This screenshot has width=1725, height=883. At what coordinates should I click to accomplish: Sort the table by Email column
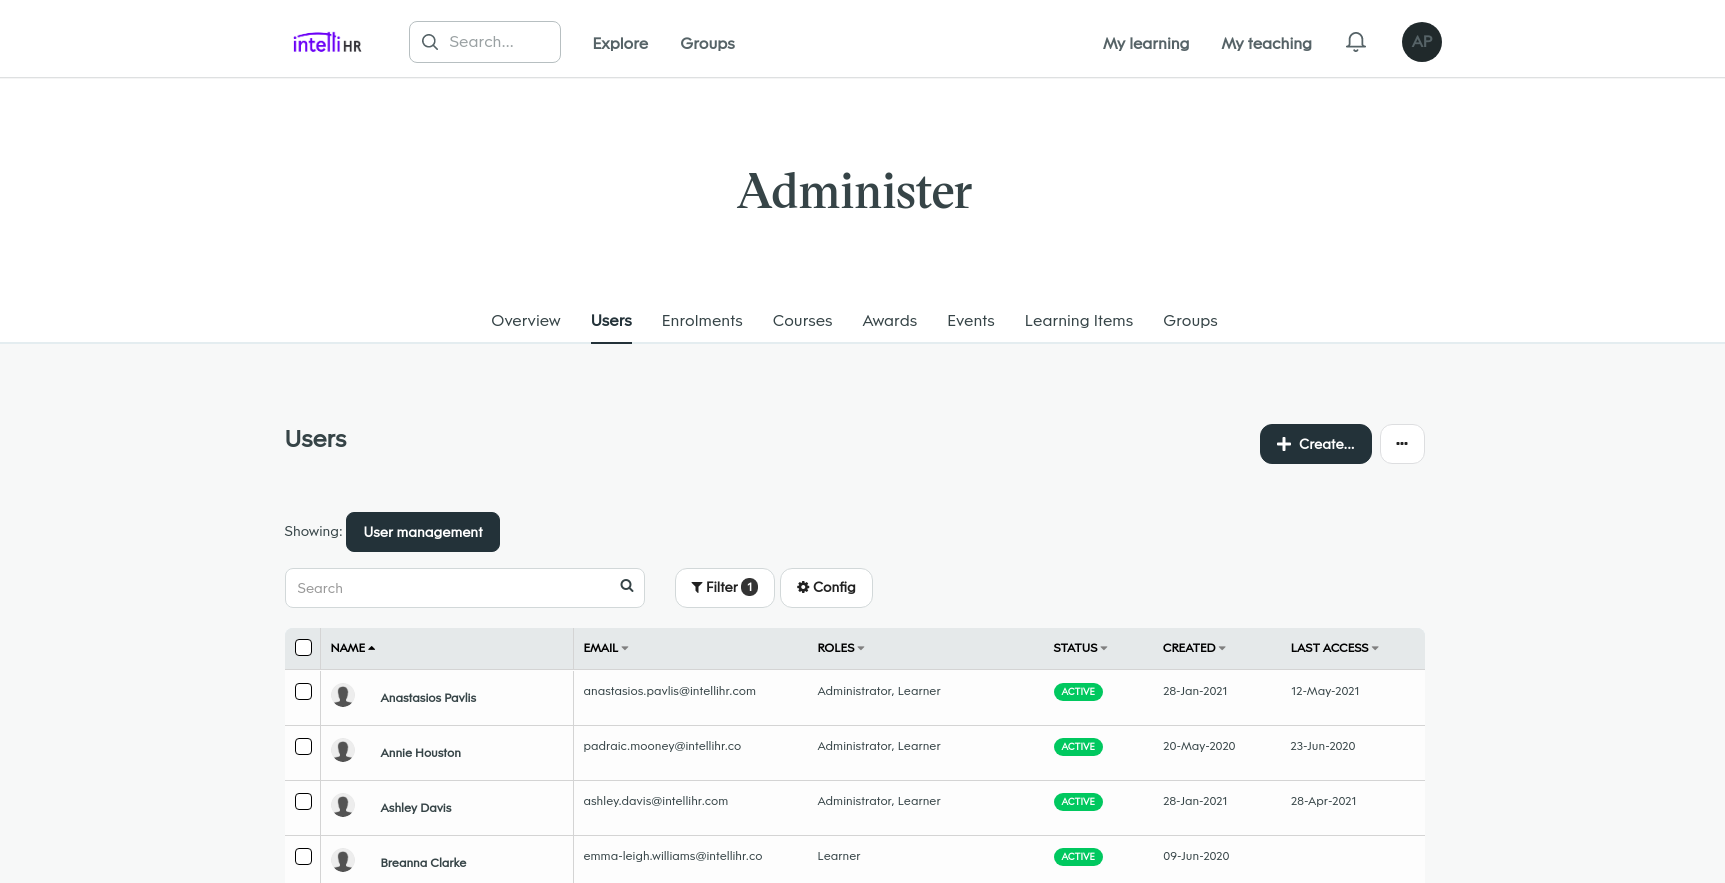tap(605, 648)
